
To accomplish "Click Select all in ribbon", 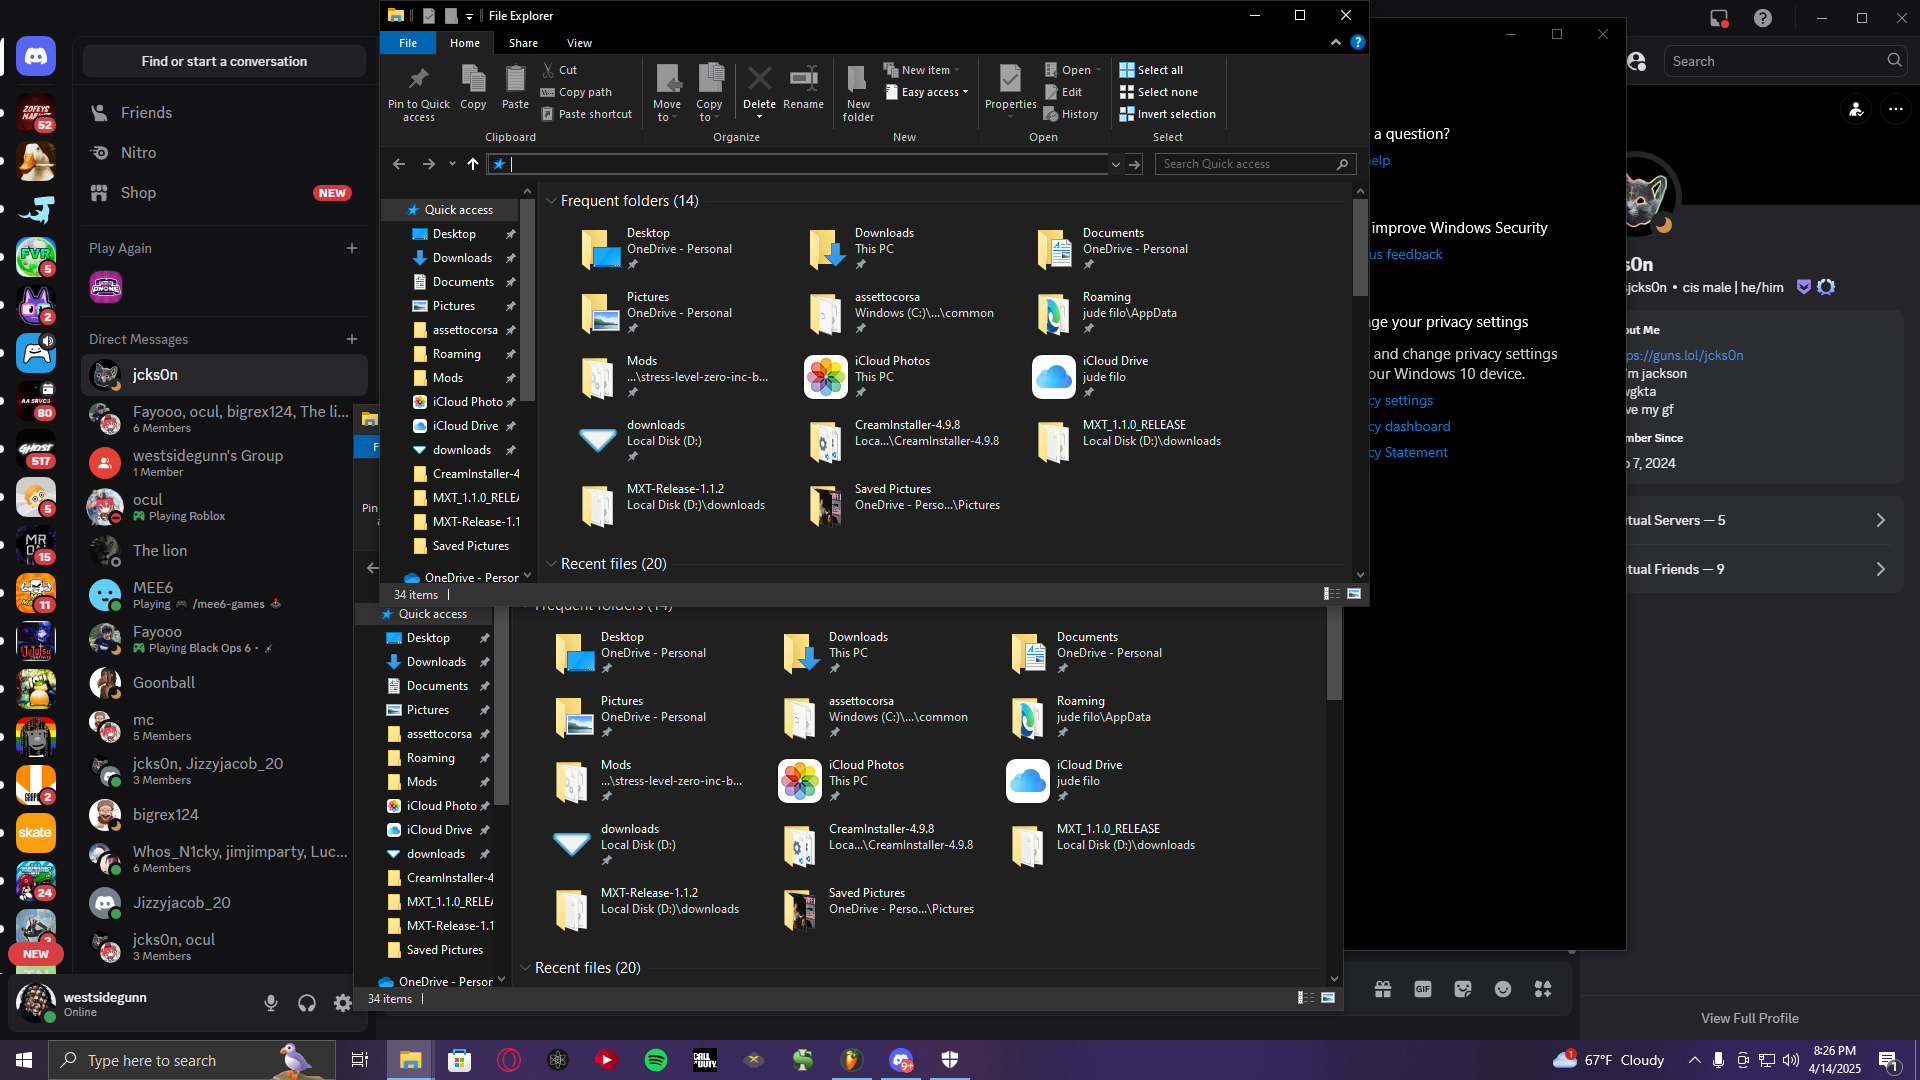I will click(1151, 70).
